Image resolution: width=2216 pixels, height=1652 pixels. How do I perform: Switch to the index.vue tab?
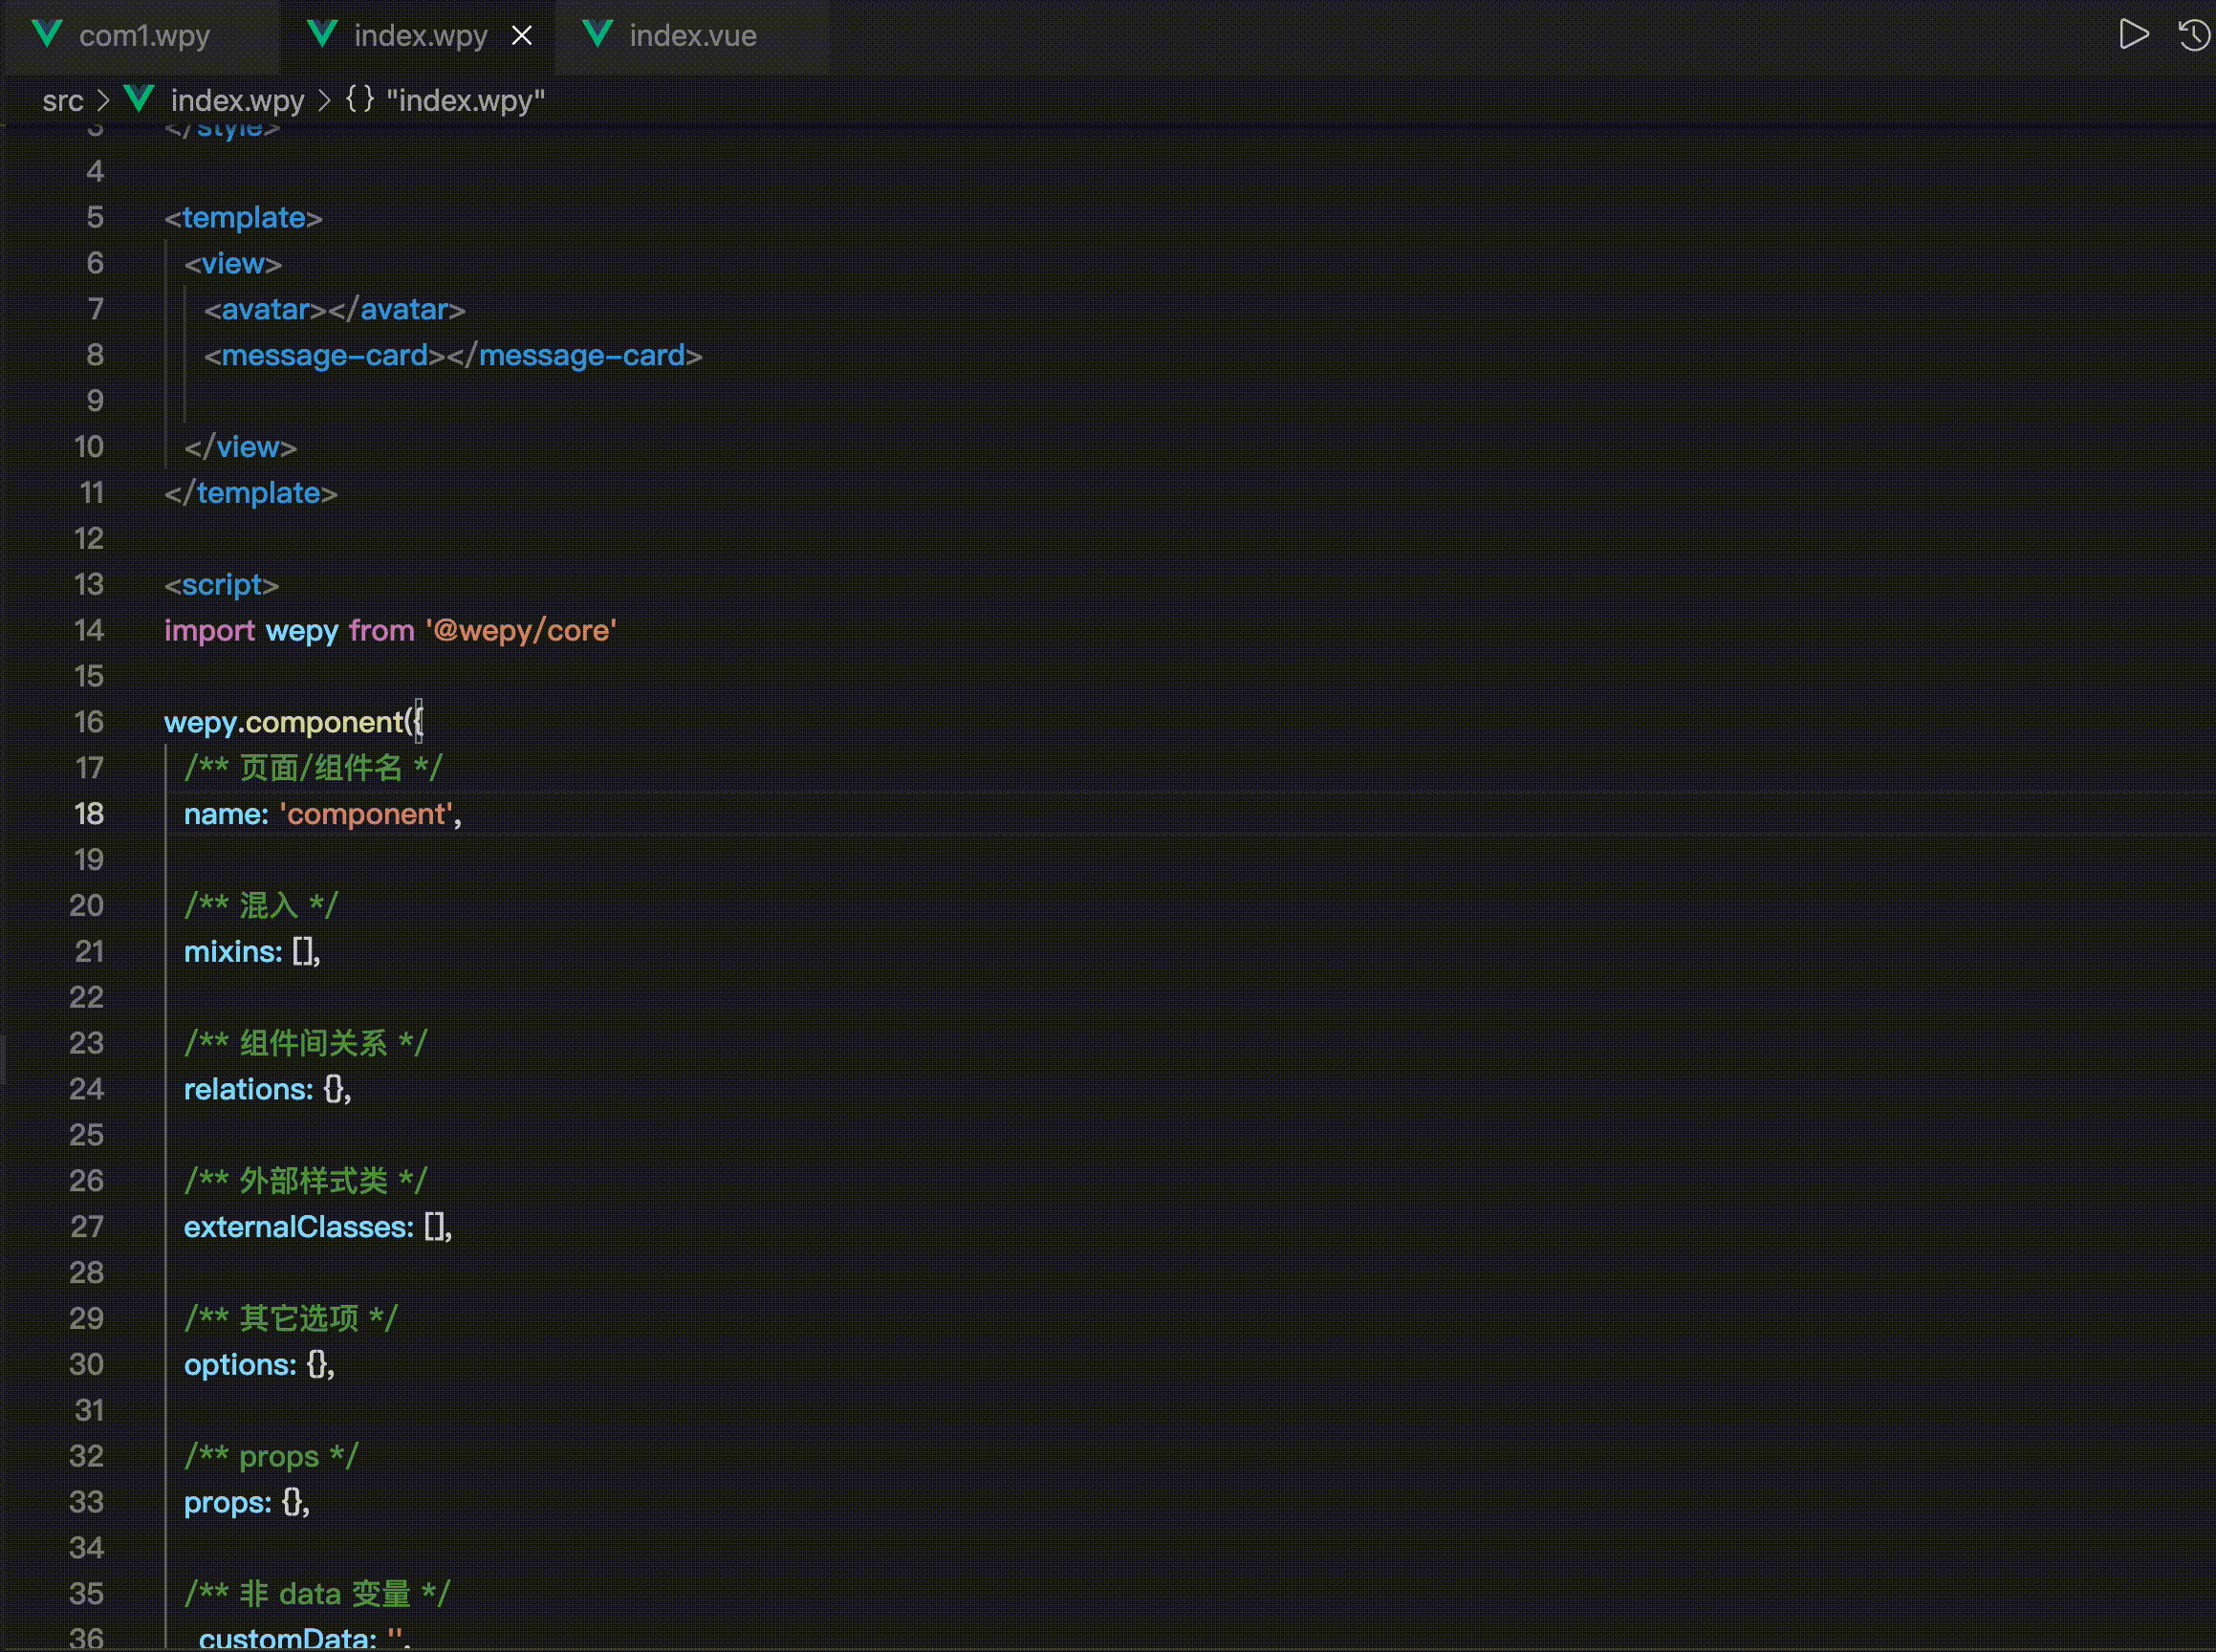pyautogui.click(x=692, y=36)
